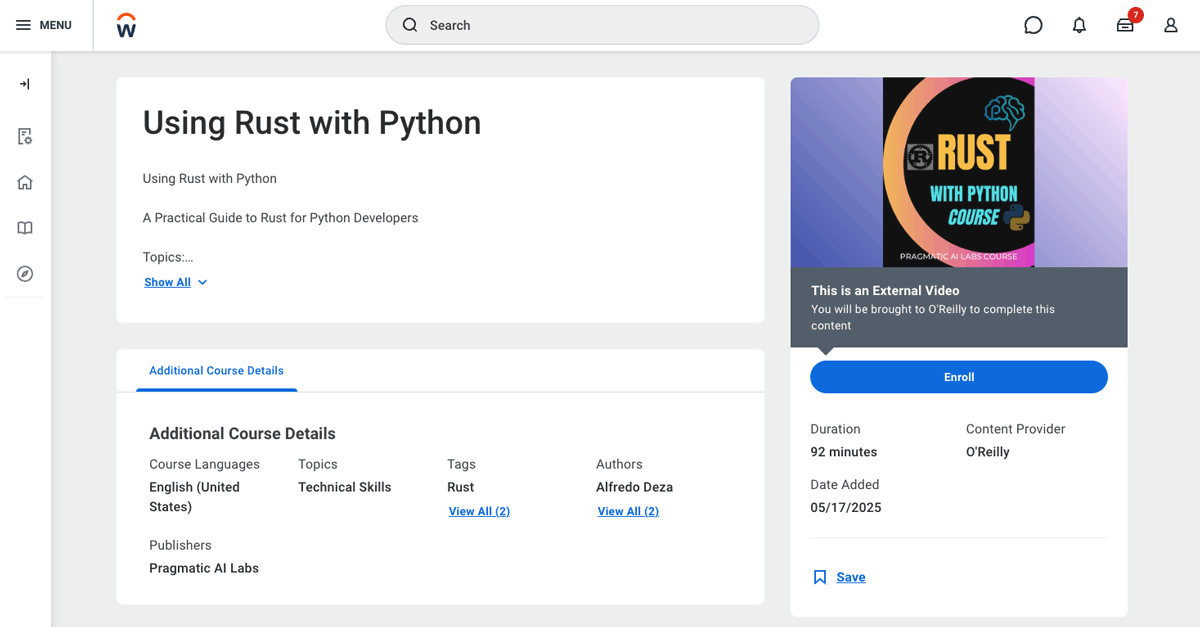The height and width of the screenshot is (627, 1200).
Task: Click the English (United States) language value
Action: pyautogui.click(x=195, y=497)
